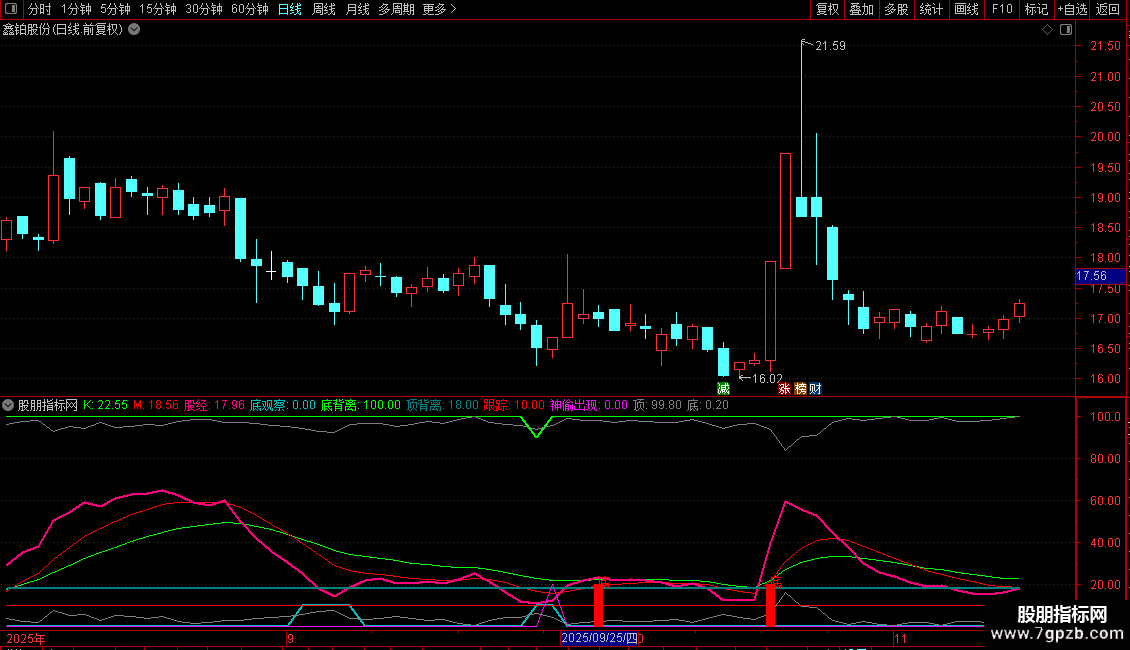This screenshot has height=650, width=1130.
Task: Expand the 更多 period options
Action: tap(439, 9)
